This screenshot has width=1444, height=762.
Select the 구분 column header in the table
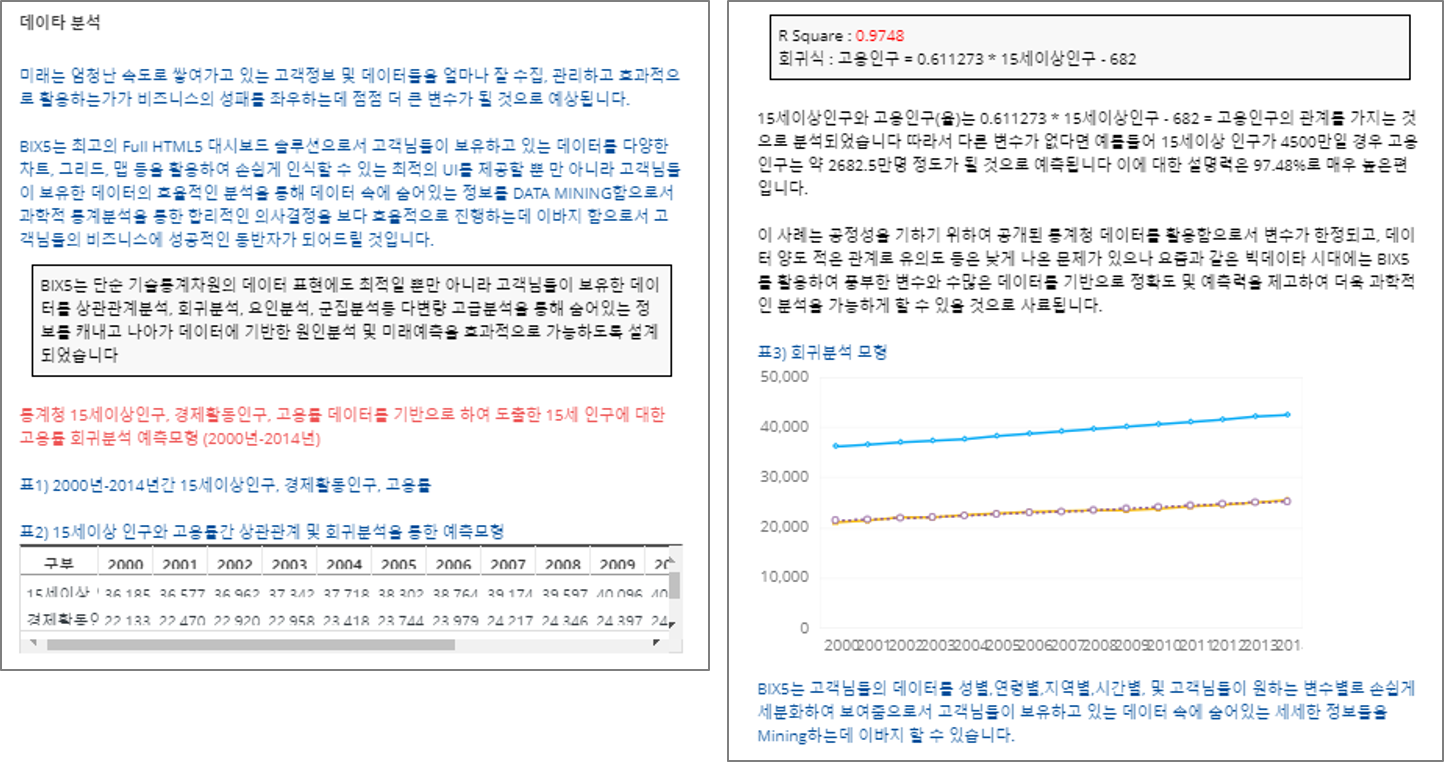coord(59,562)
